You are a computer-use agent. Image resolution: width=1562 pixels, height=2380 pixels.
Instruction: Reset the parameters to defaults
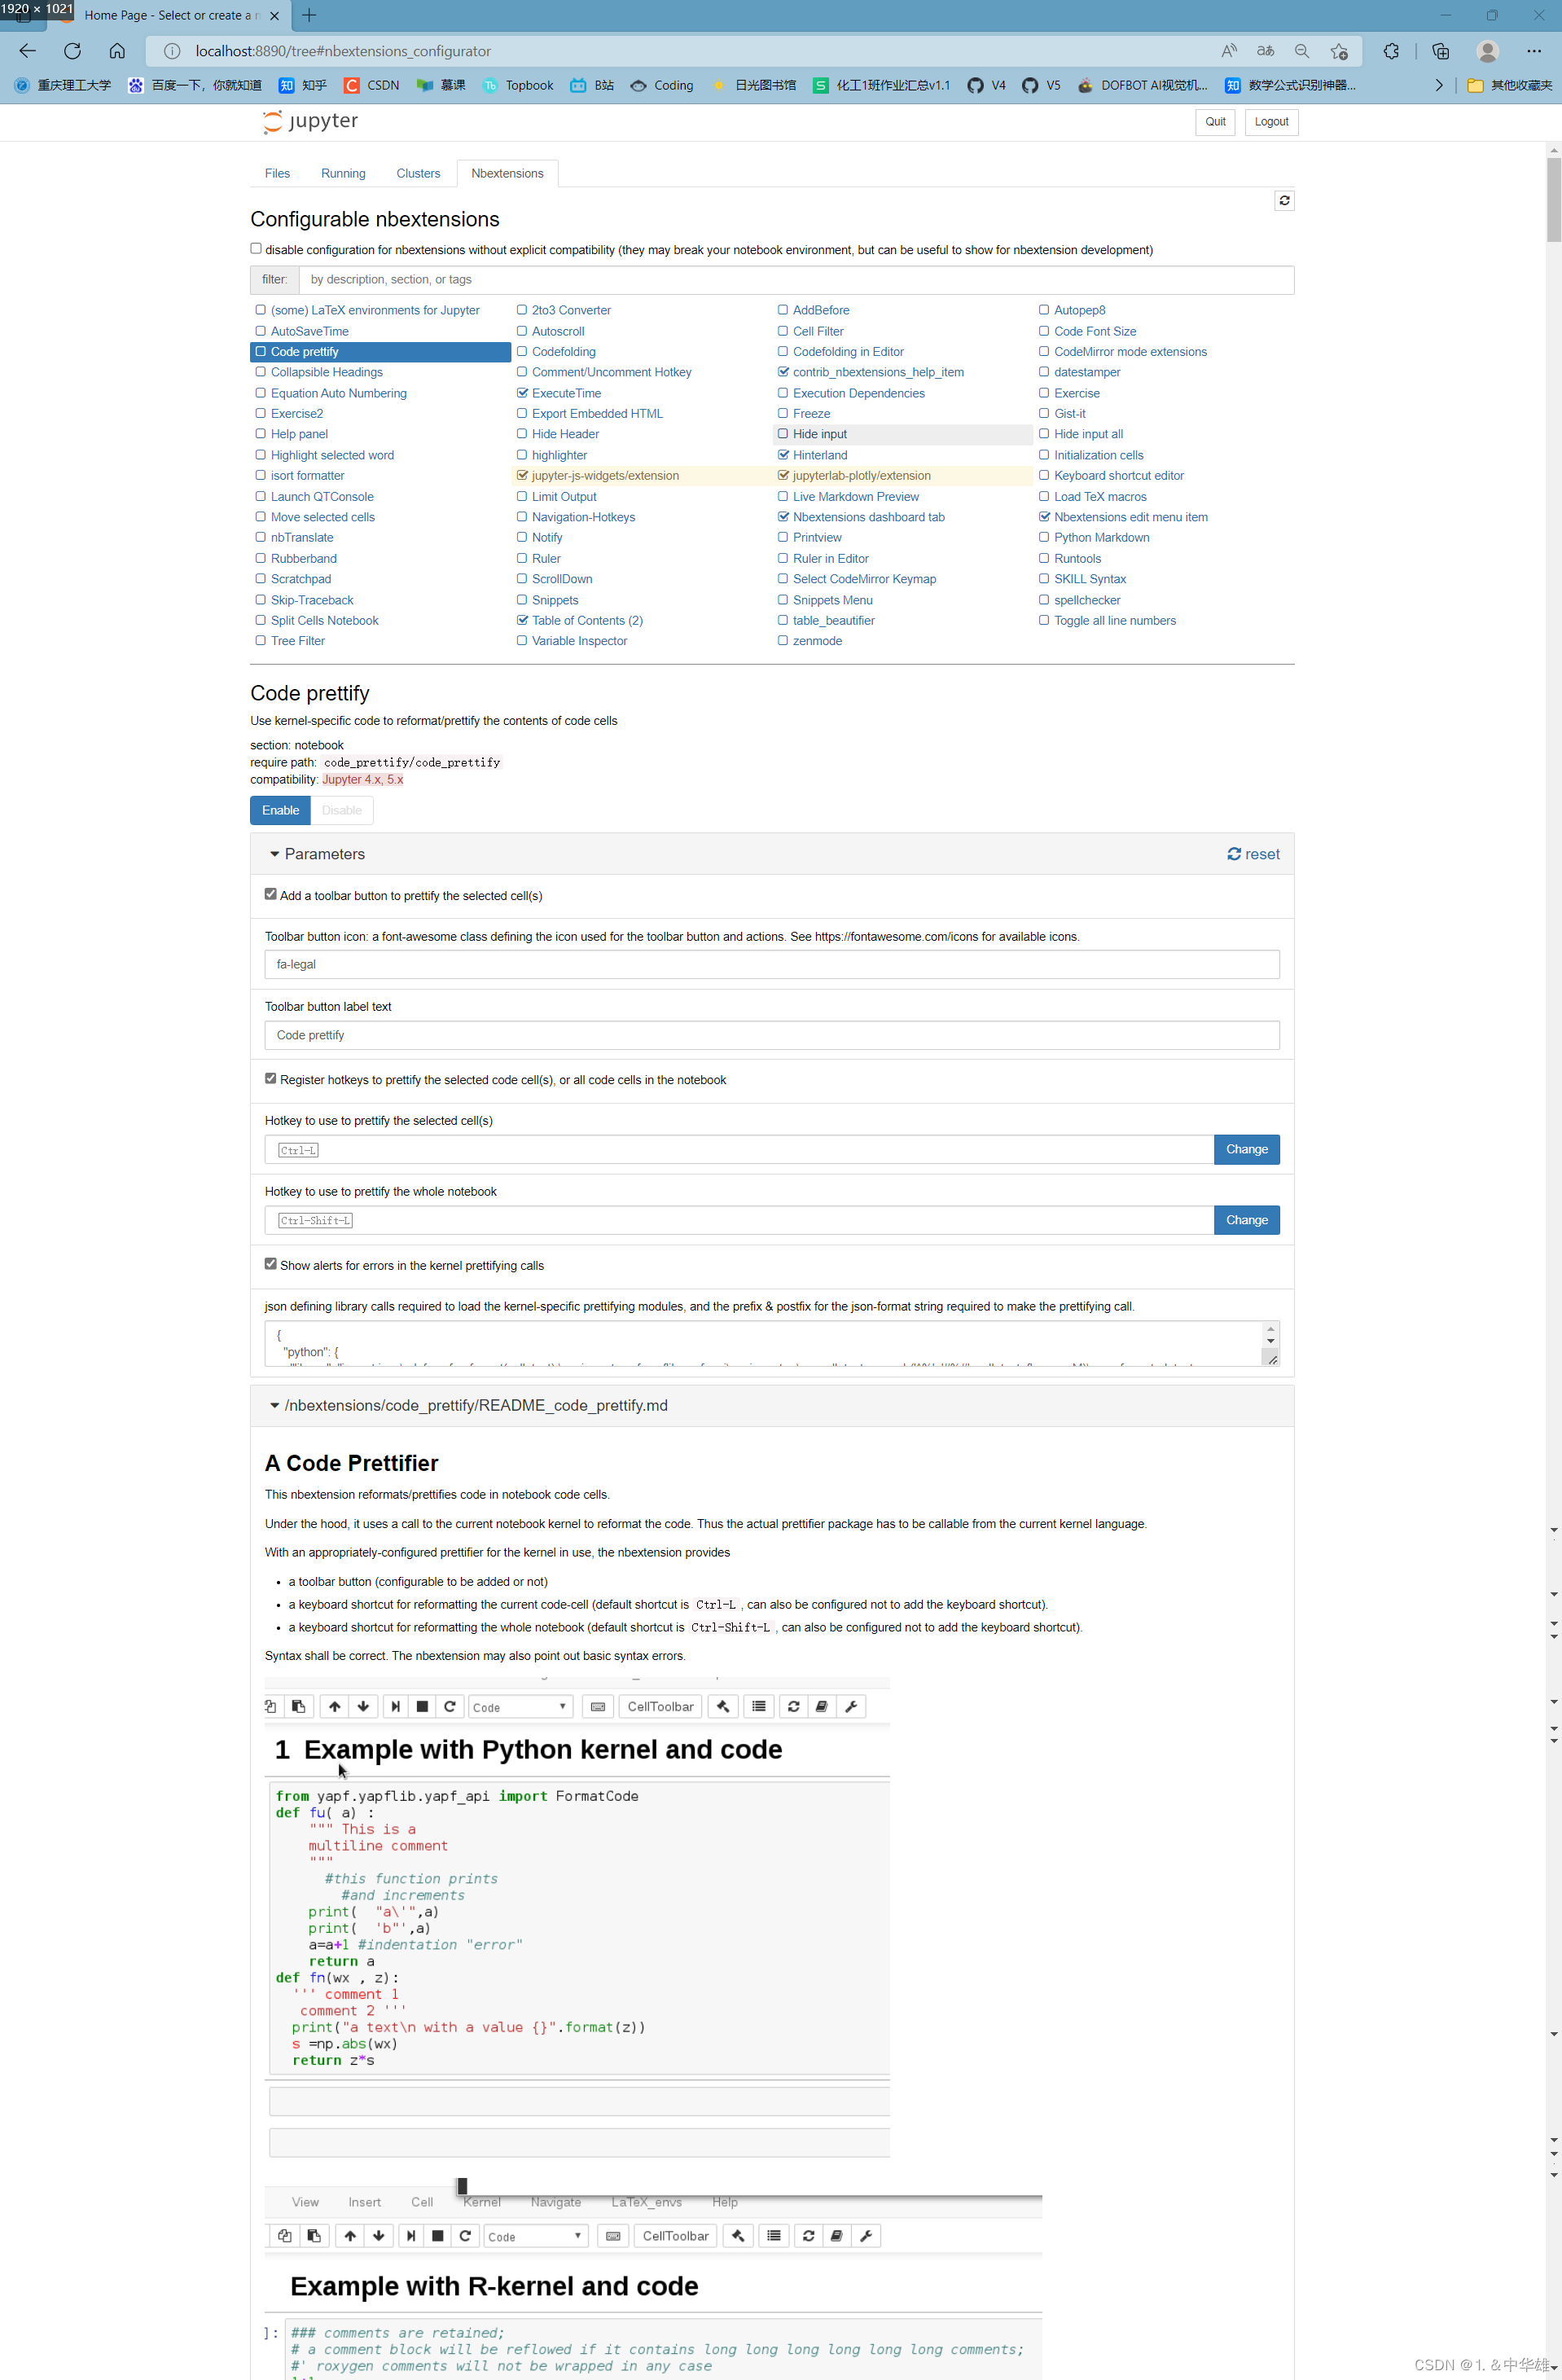(1253, 854)
